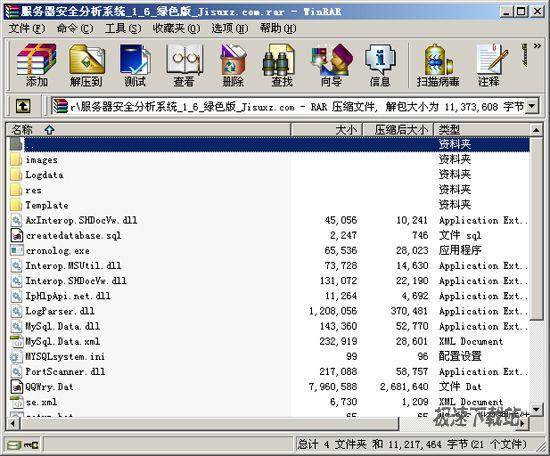Open the 工具(S) menu

123,28
